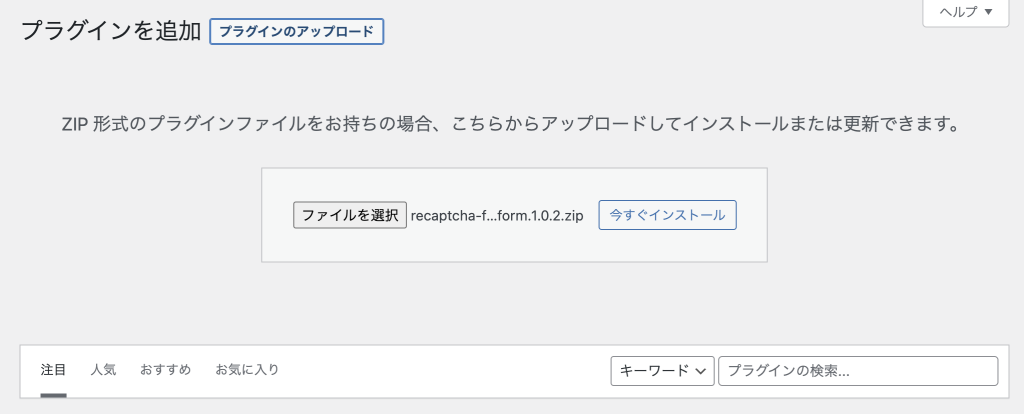
Task: Click the chevron arrow in the キーワード selector
Action: pyautogui.click(x=701, y=372)
